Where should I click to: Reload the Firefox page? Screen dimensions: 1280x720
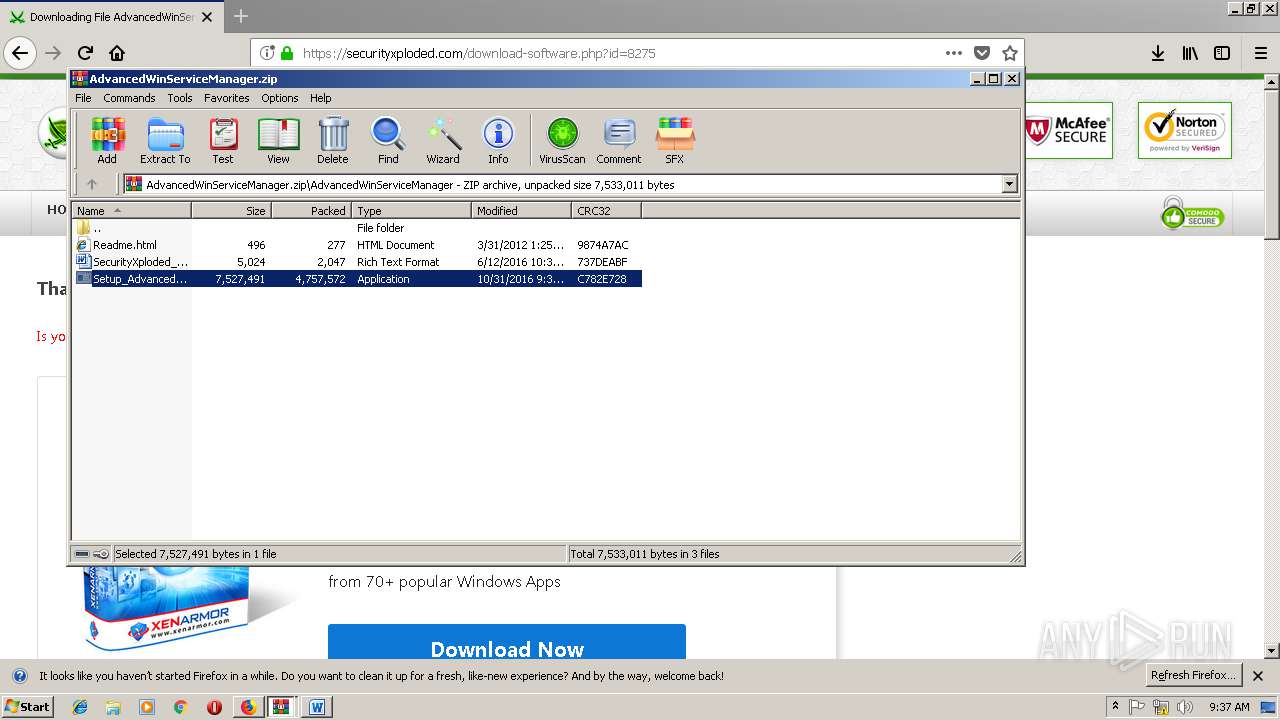85,53
